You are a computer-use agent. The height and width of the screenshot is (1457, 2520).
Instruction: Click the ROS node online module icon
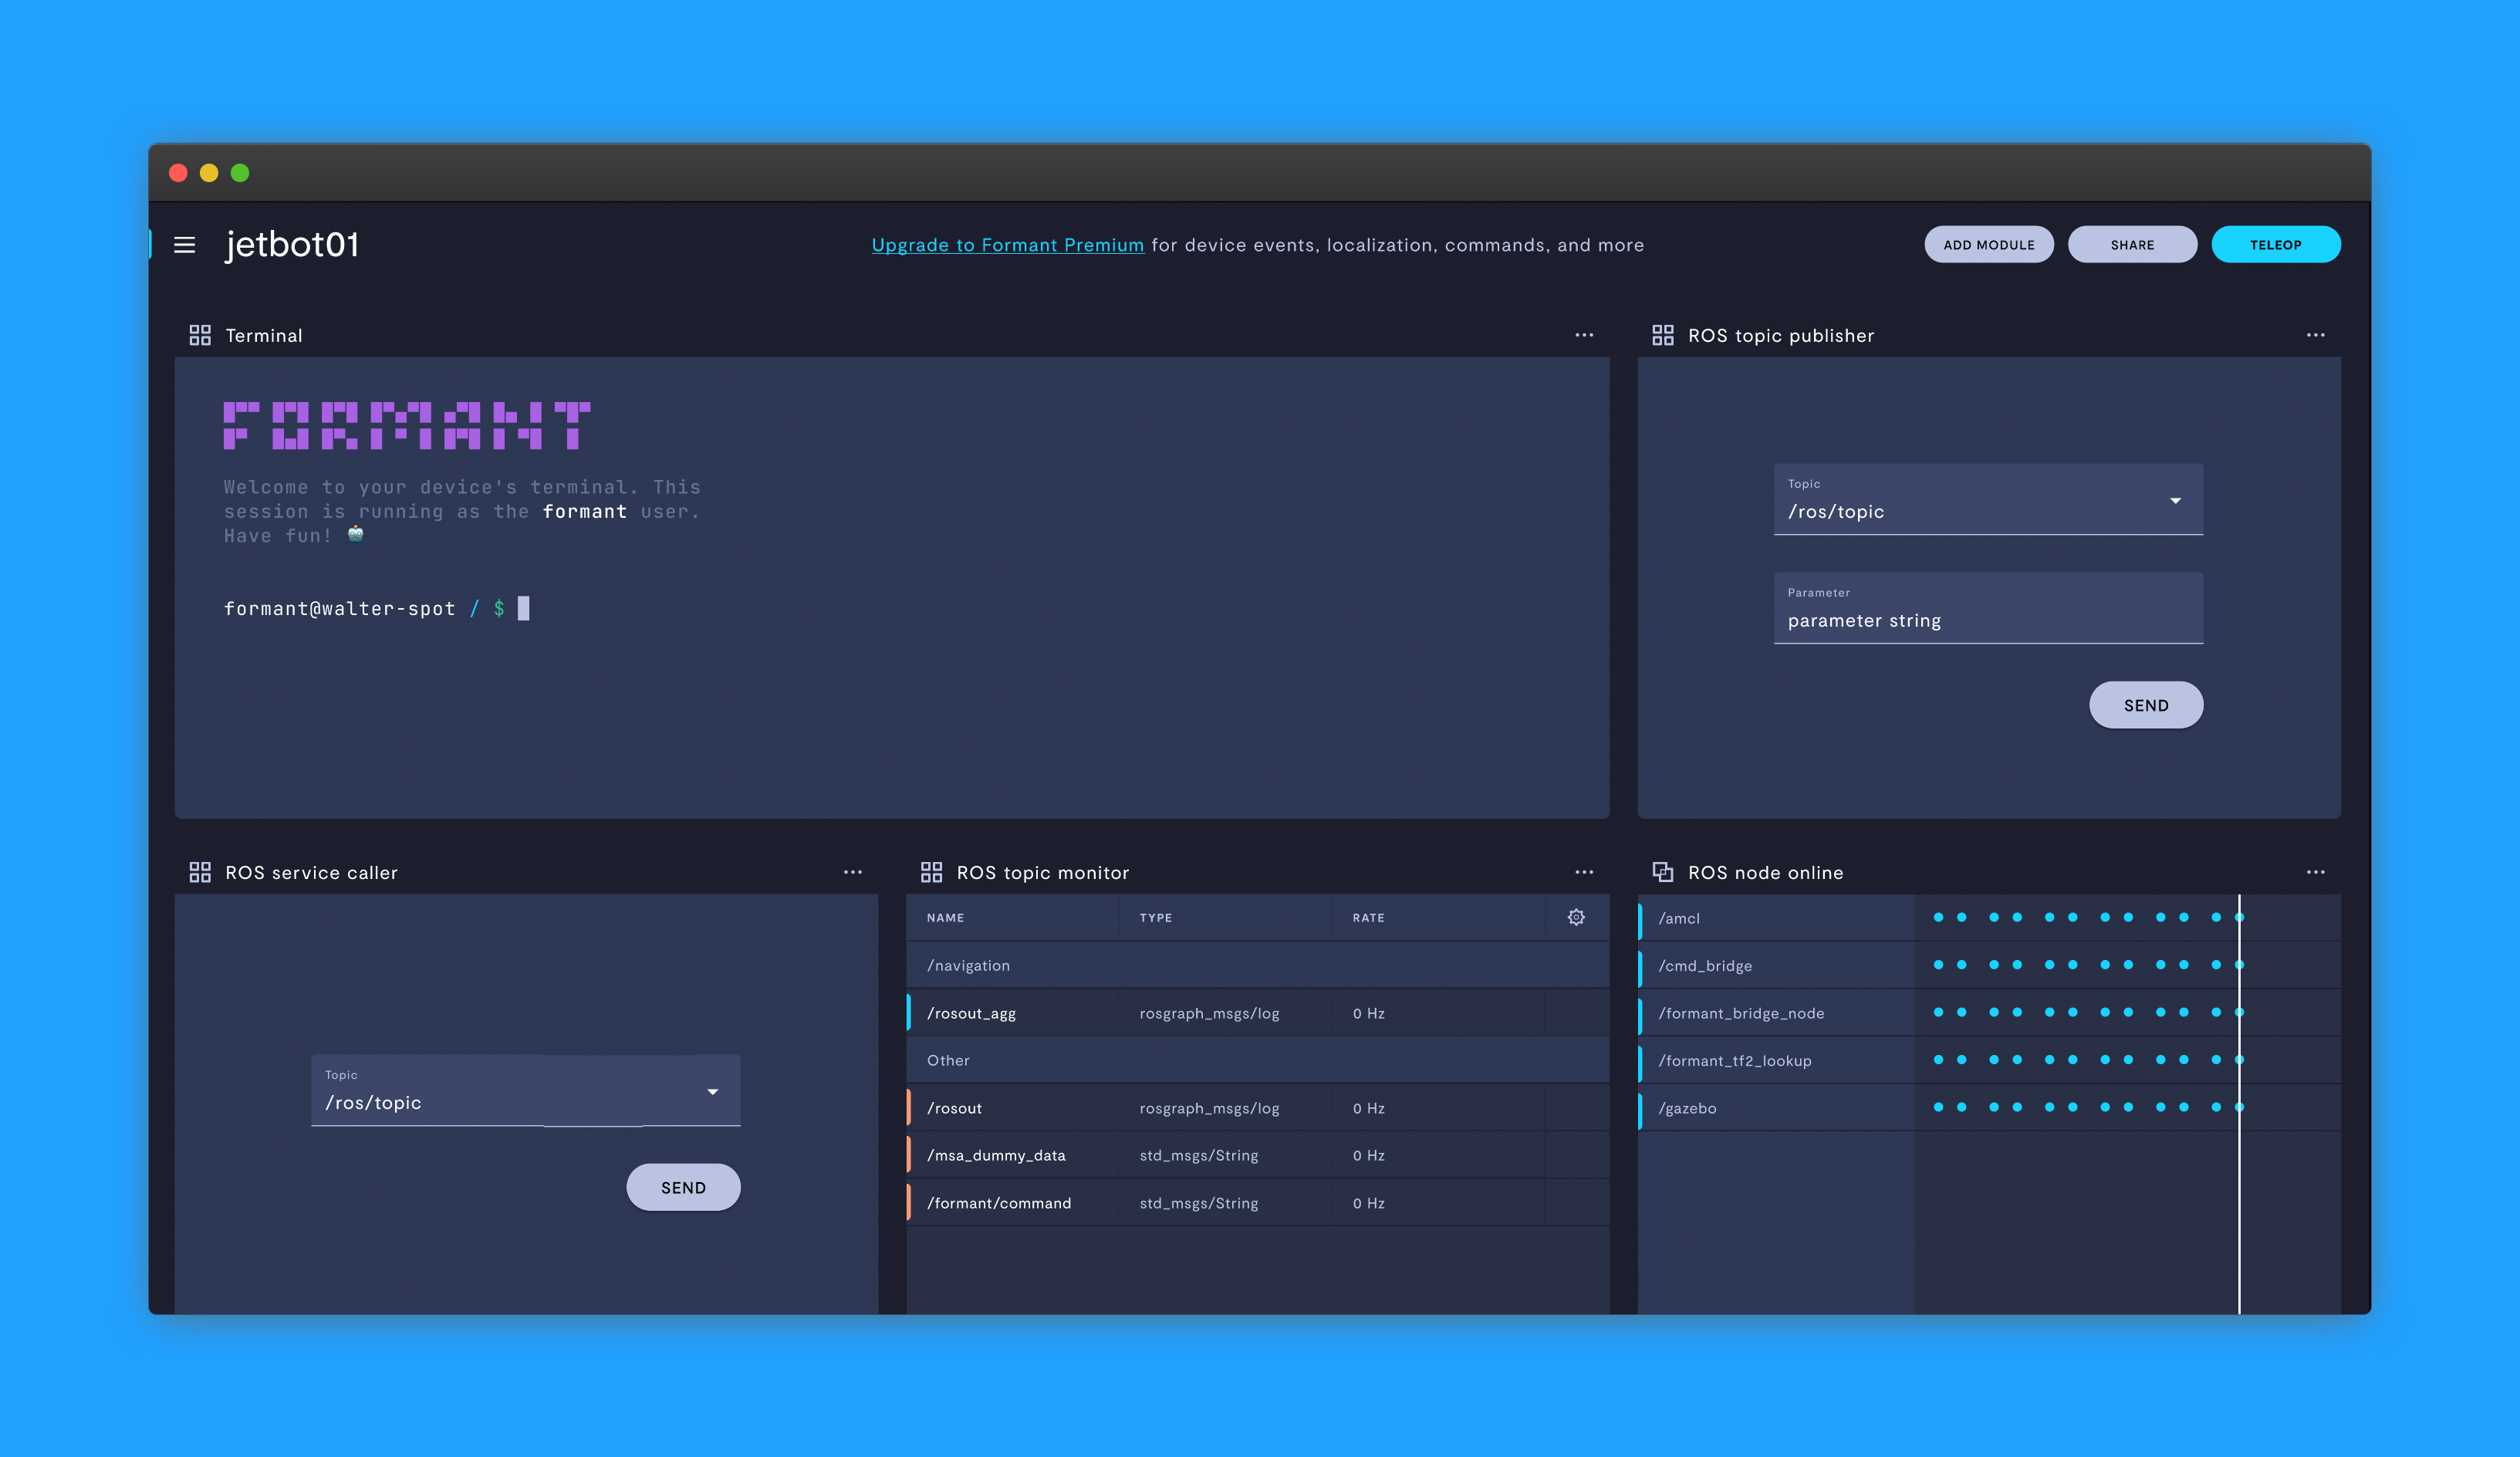1663,872
